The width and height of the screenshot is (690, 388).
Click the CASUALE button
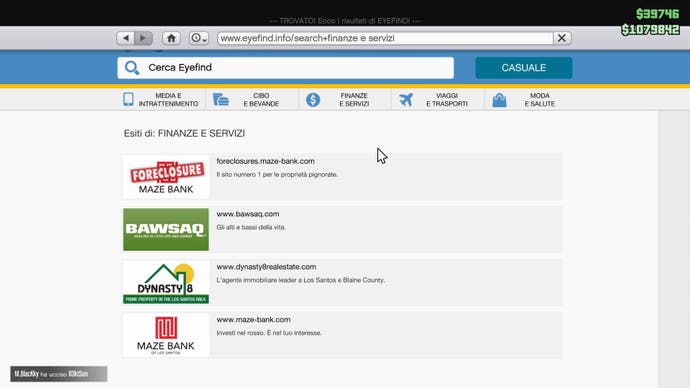(x=524, y=68)
